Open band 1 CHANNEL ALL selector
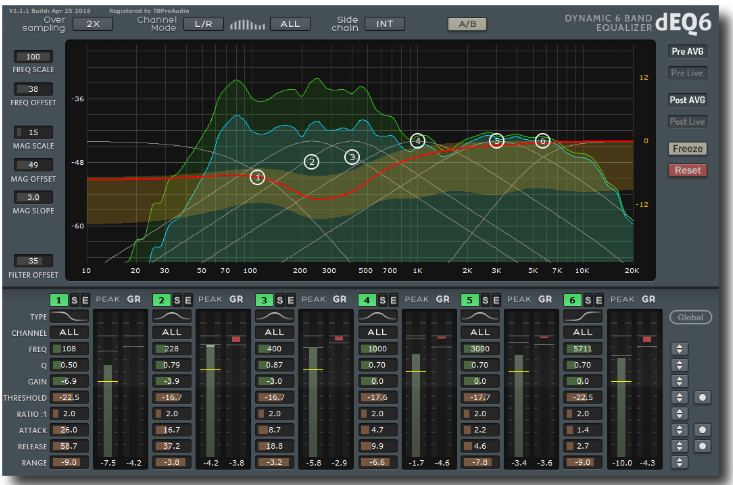 coord(69,333)
